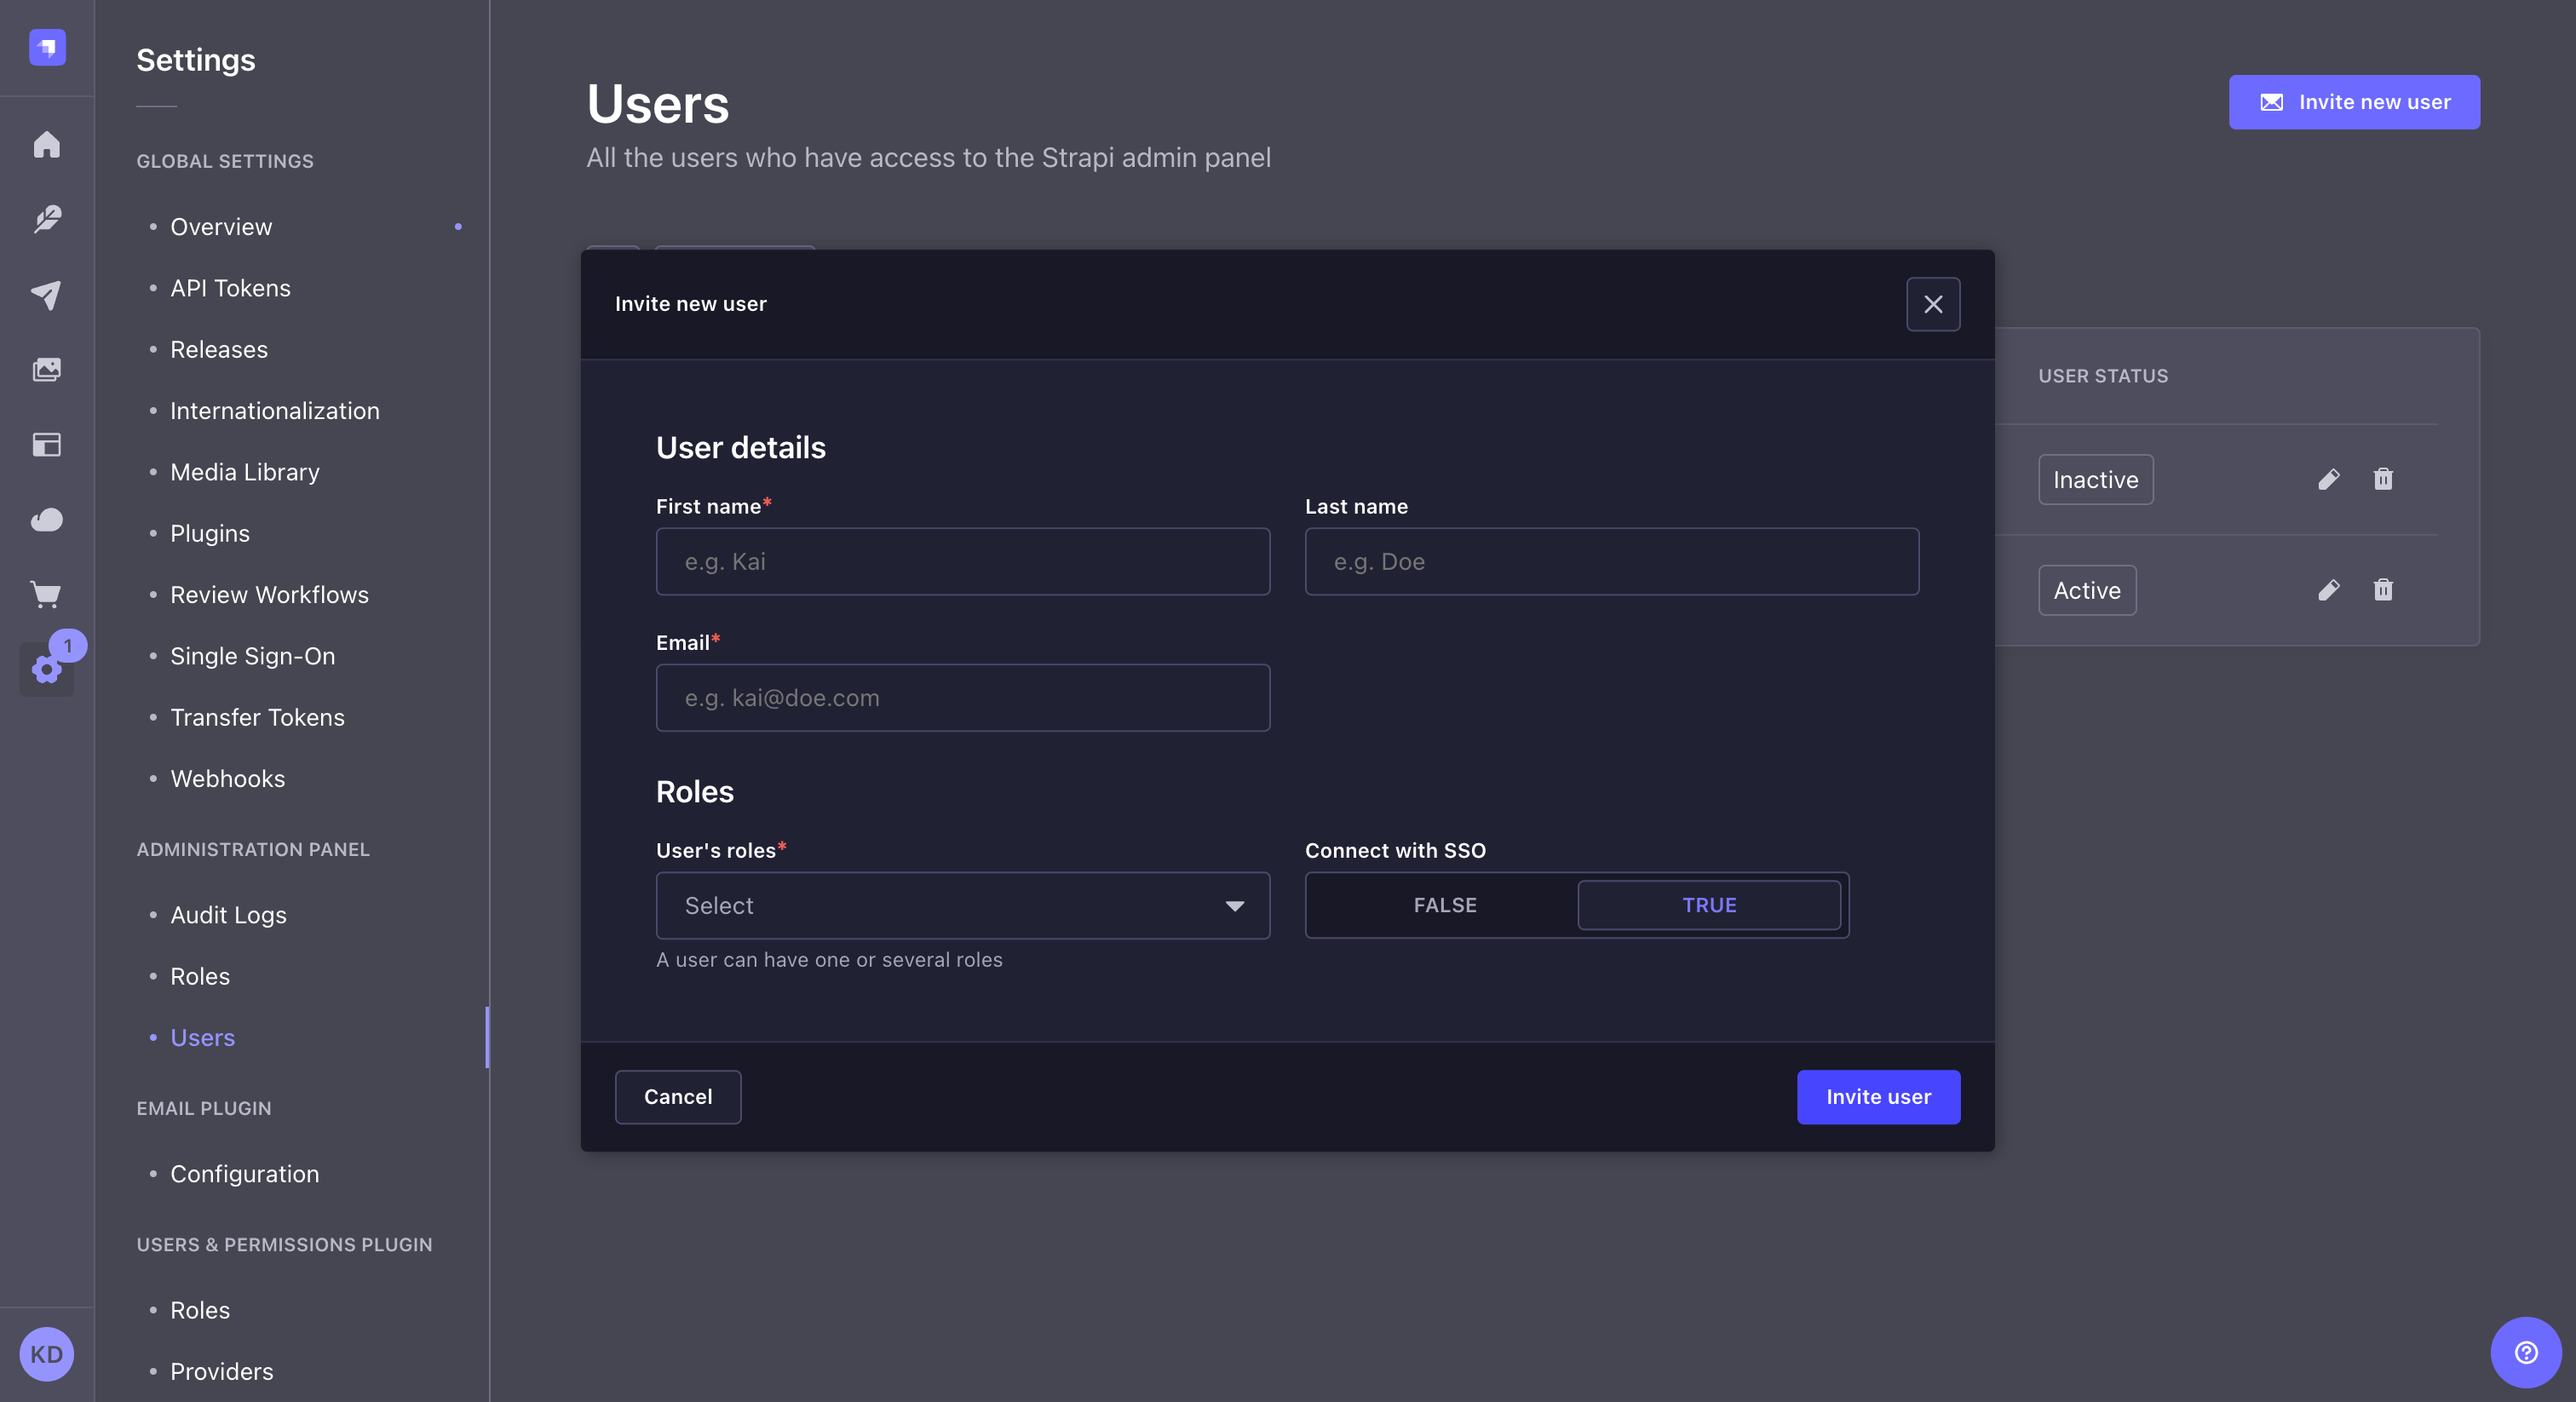This screenshot has height=1402, width=2576.
Task: Enable SSO by selecting TRUE
Action: pyautogui.click(x=1710, y=905)
